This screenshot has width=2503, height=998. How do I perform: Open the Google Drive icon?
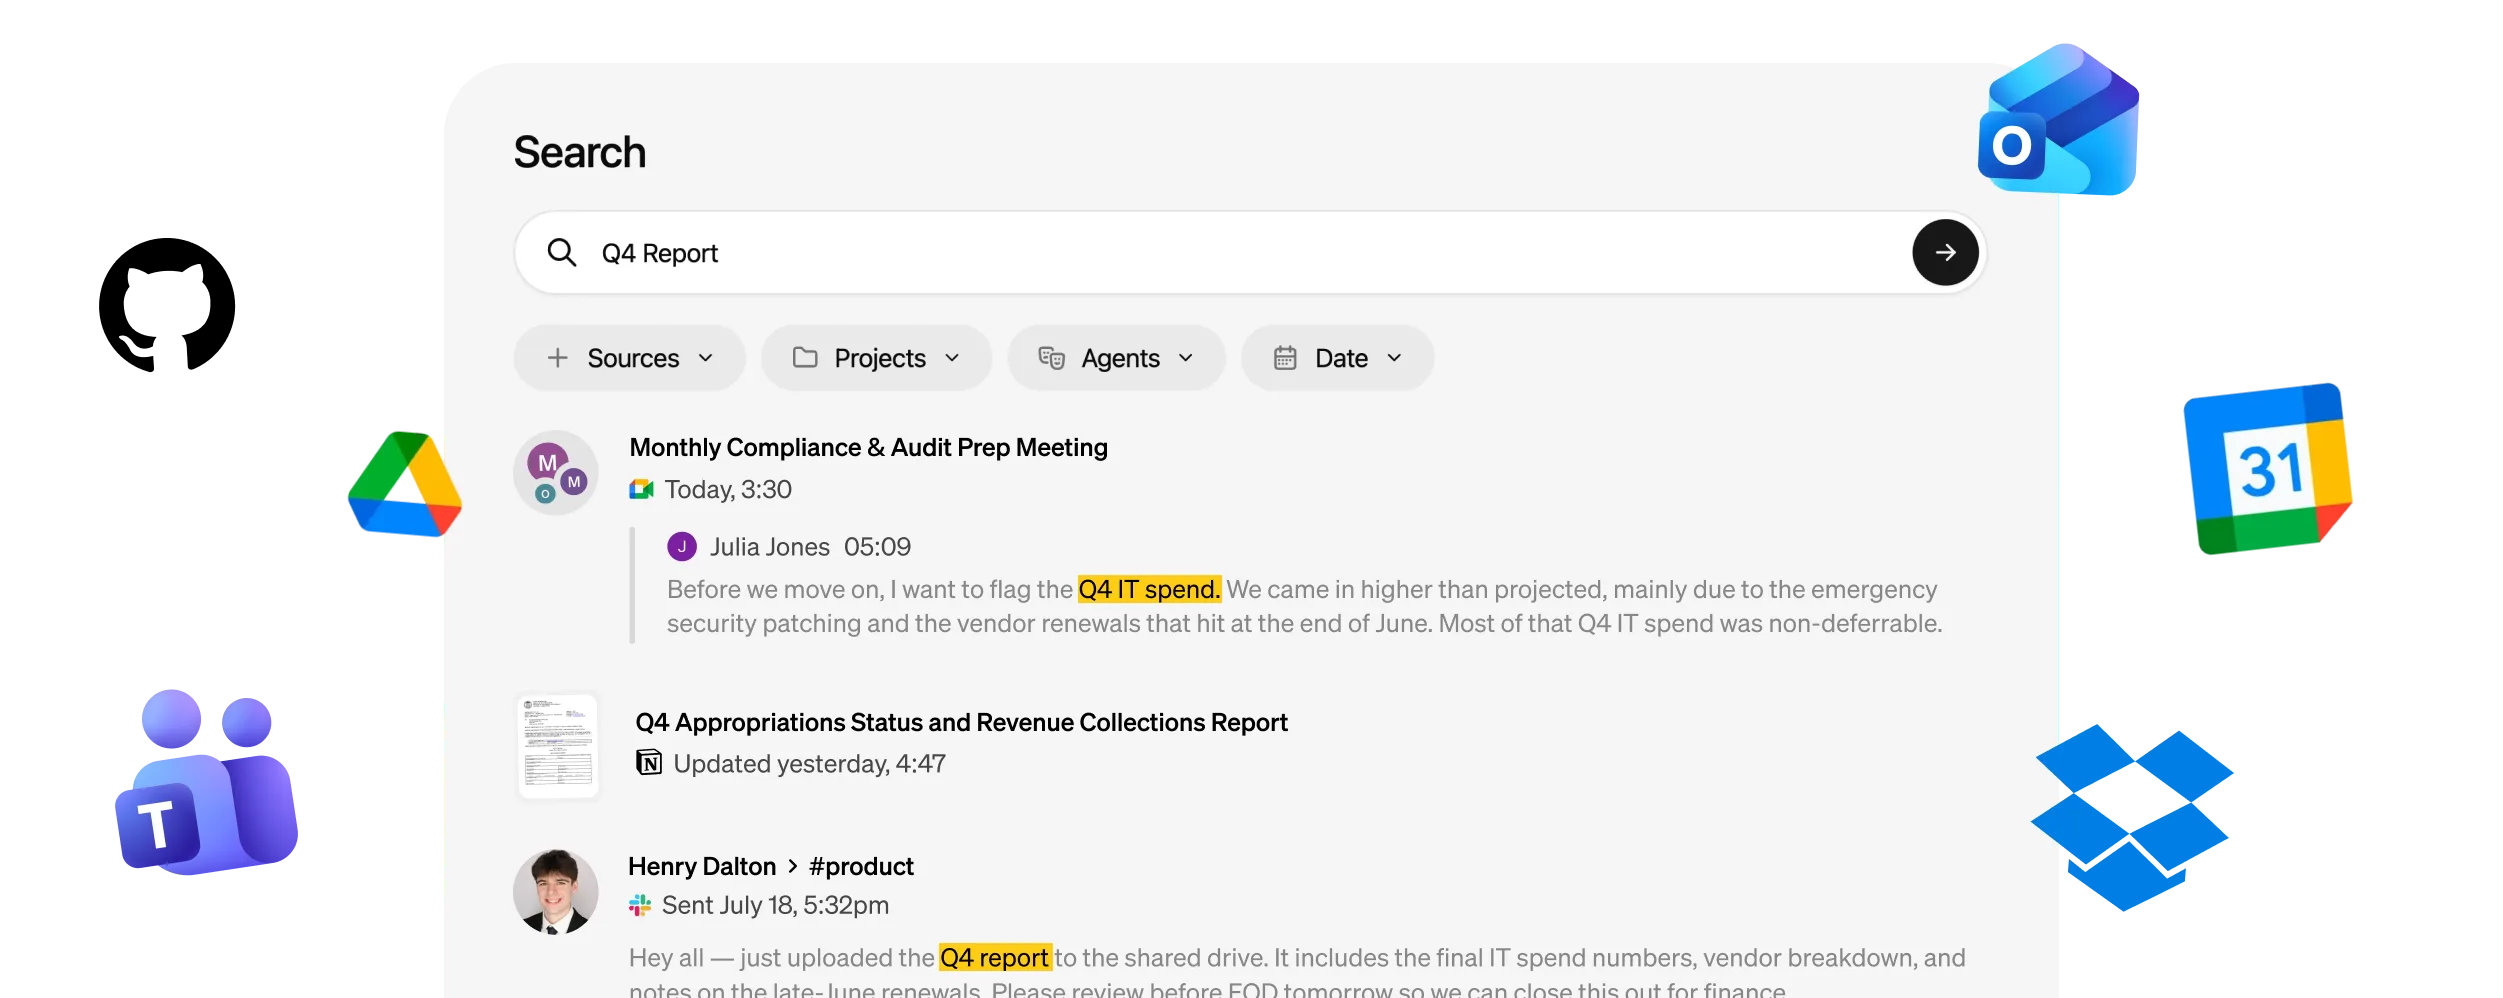coord(405,484)
